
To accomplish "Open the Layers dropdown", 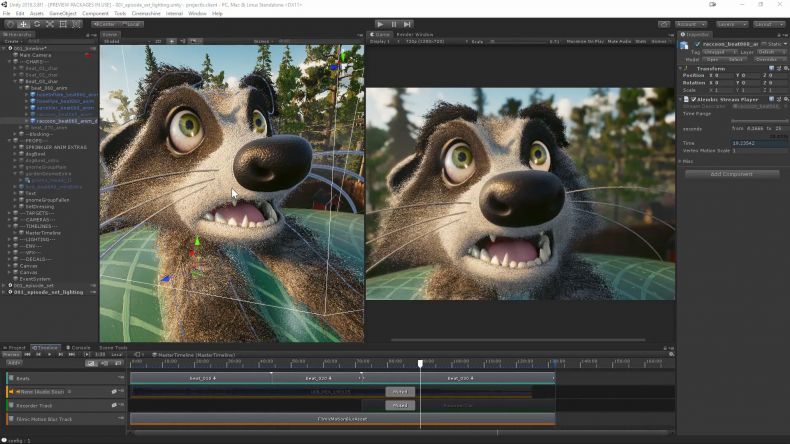I will (x=731, y=24).
